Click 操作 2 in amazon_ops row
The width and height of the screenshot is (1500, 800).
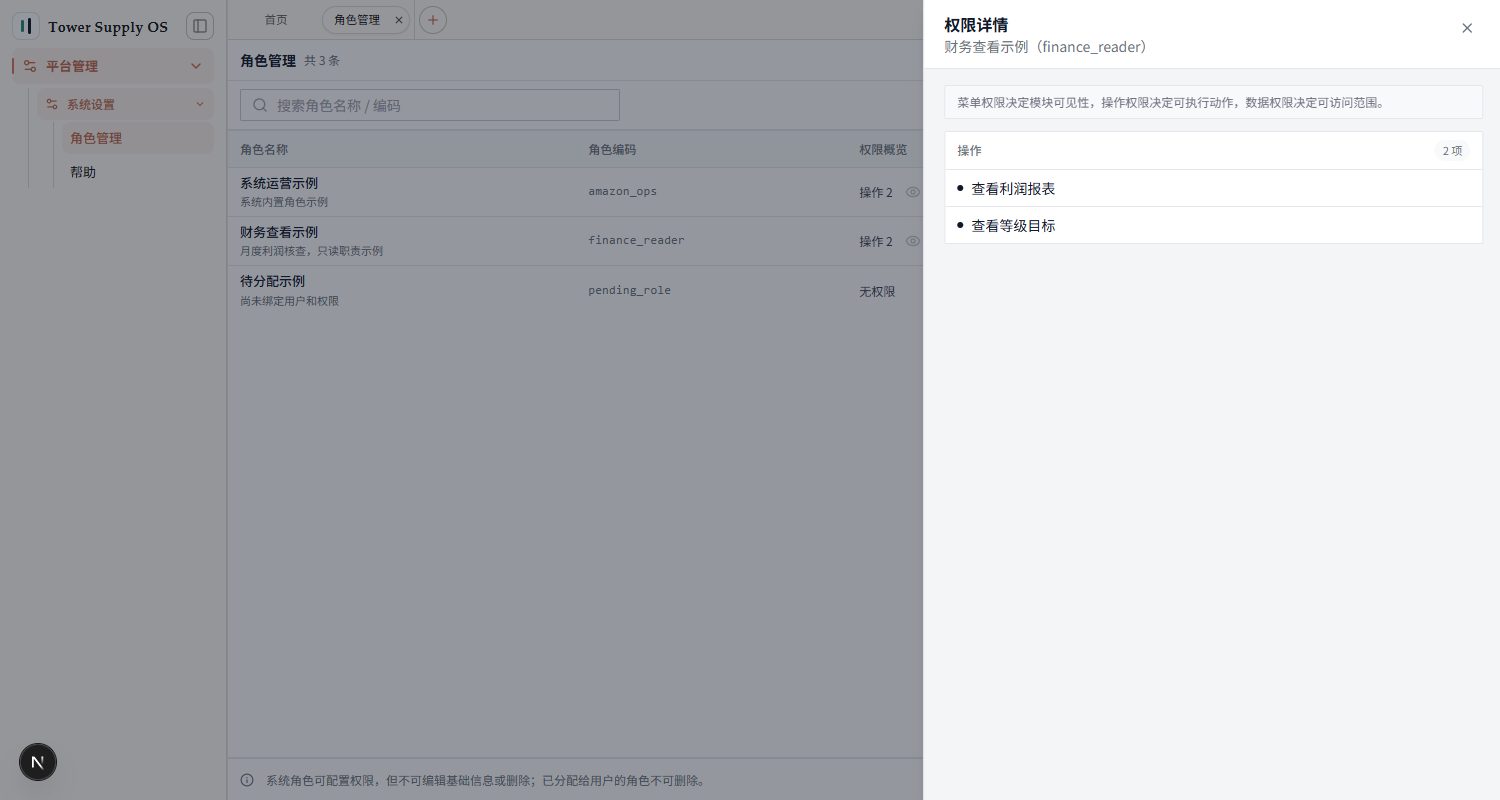pos(876,192)
